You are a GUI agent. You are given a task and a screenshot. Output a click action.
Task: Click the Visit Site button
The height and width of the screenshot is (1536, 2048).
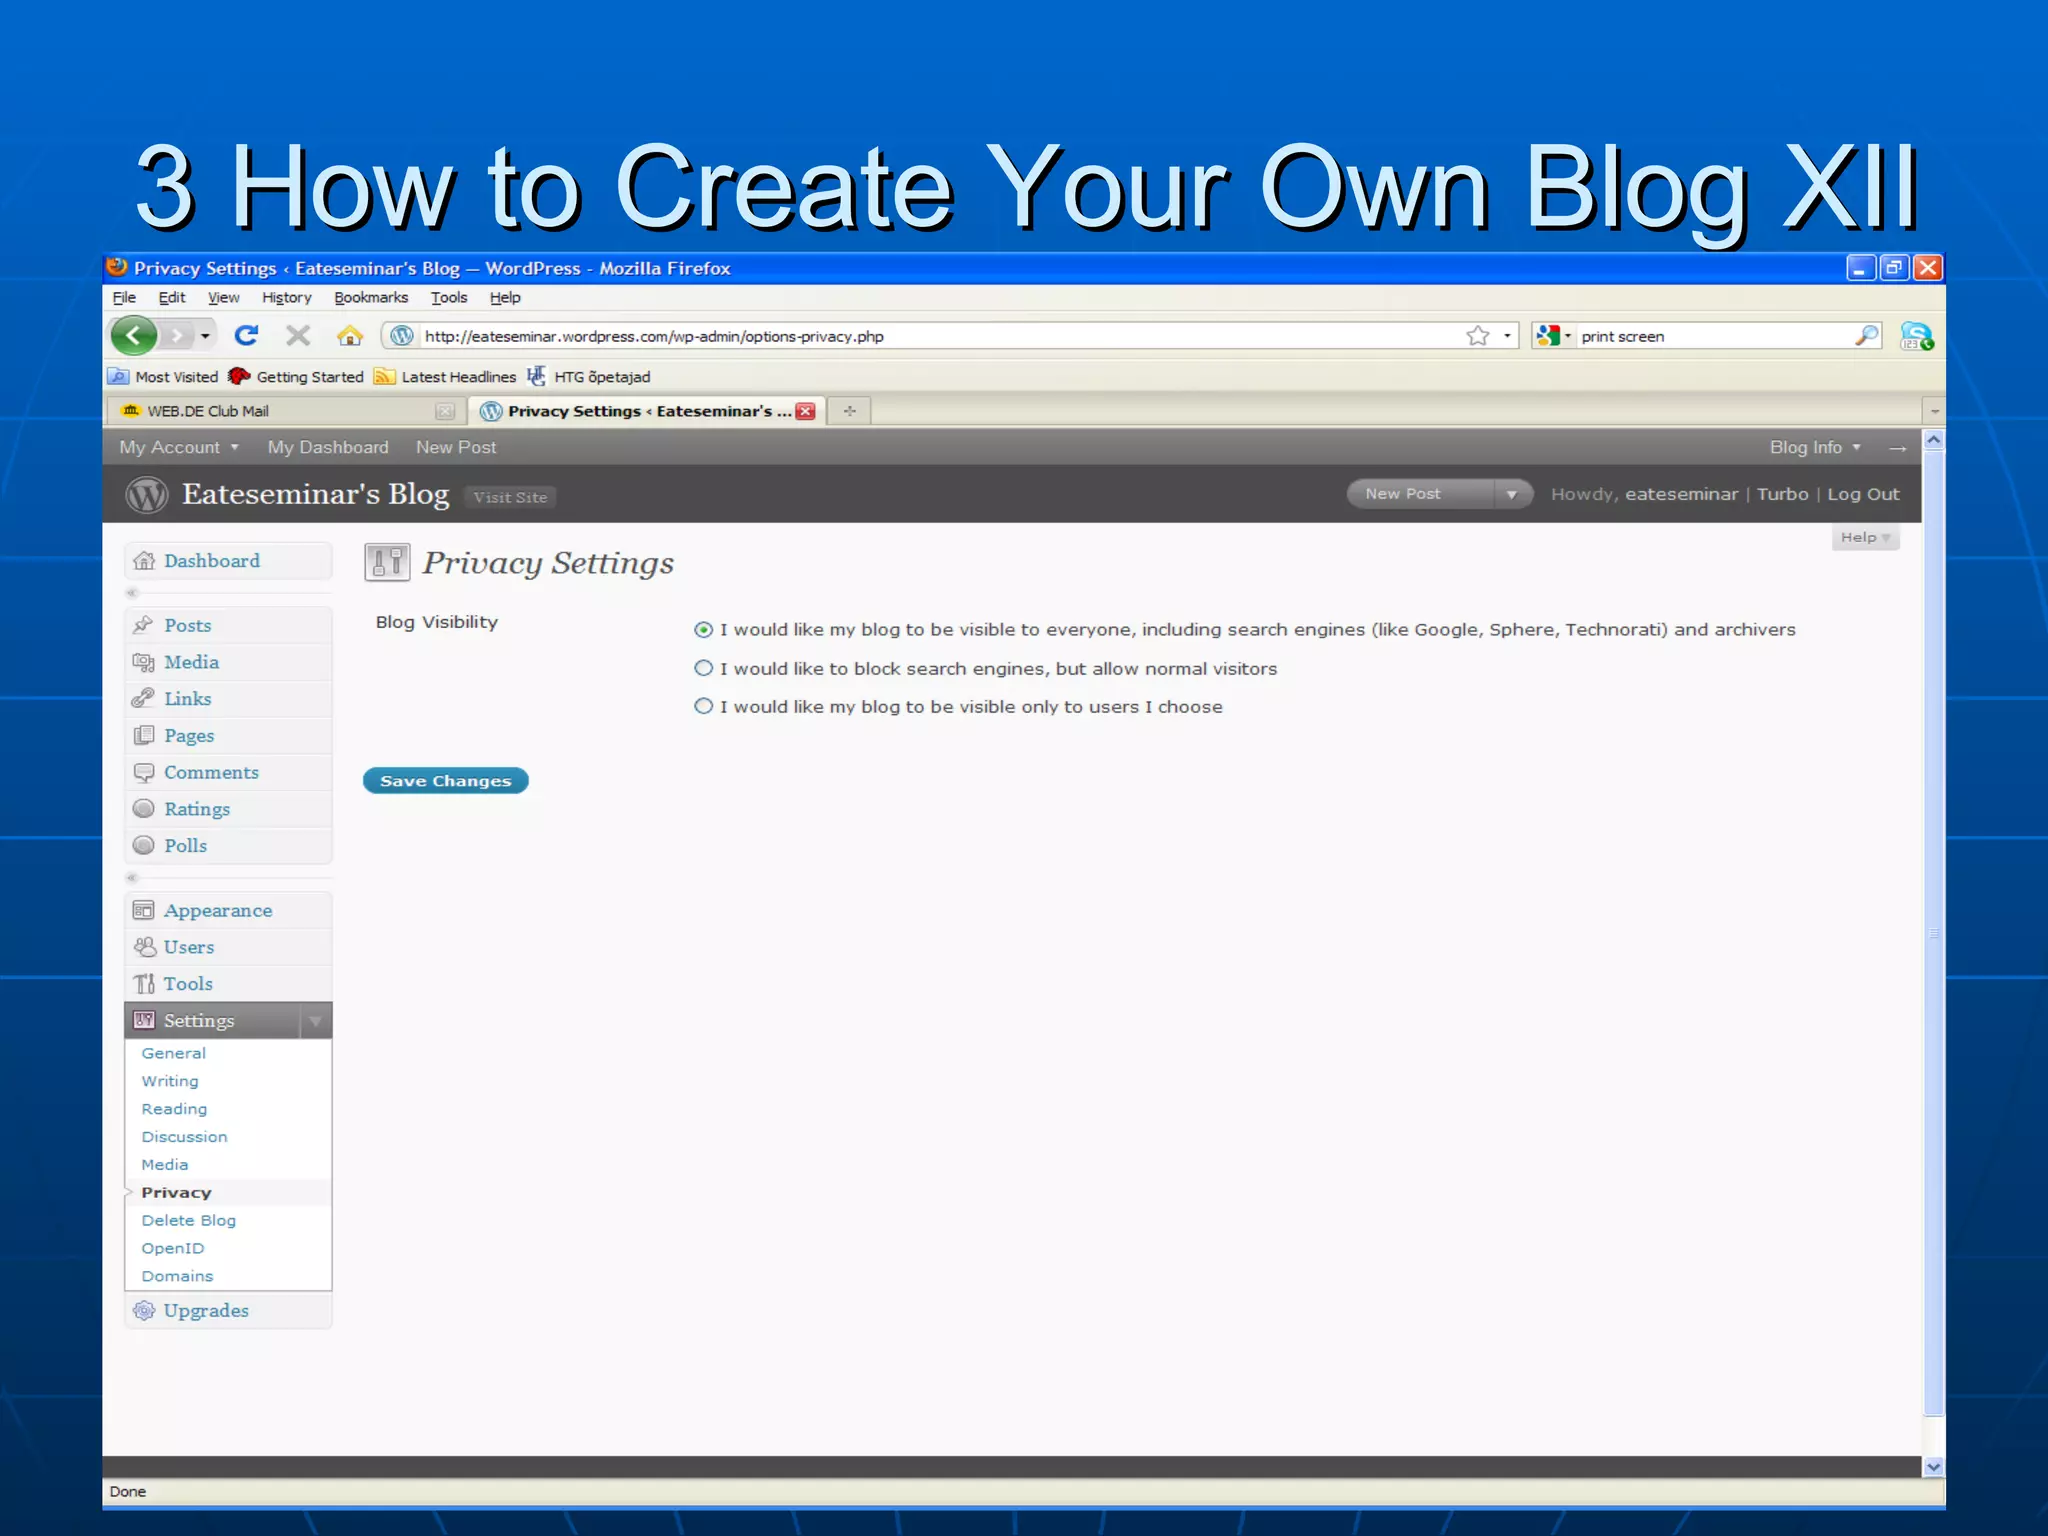[x=510, y=497]
